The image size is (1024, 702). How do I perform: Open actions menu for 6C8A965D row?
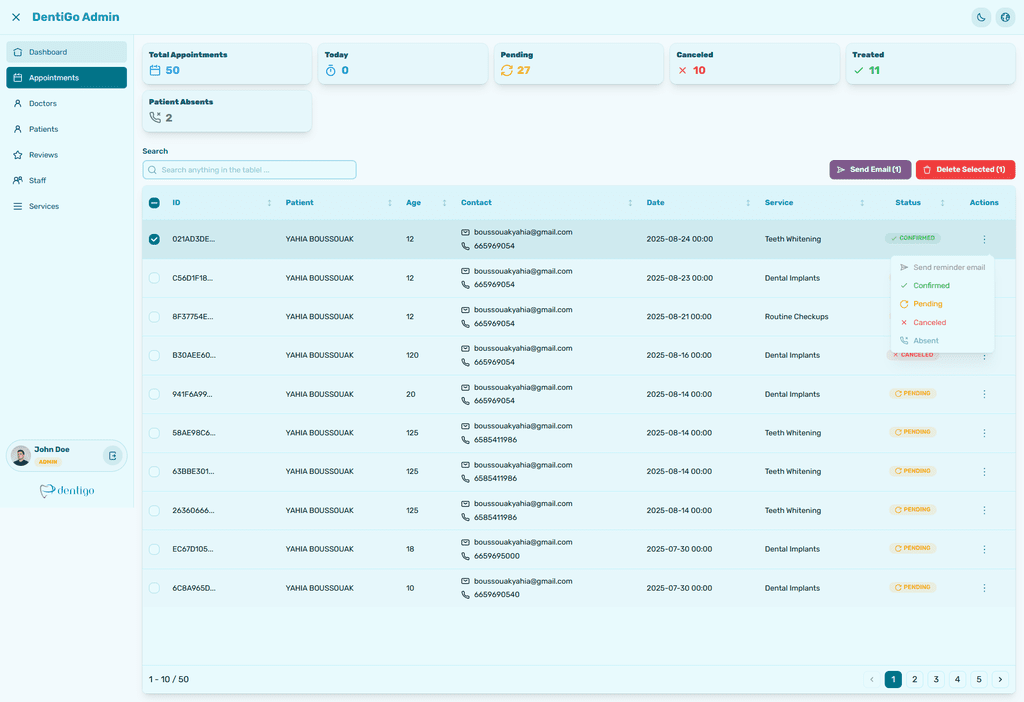click(984, 588)
